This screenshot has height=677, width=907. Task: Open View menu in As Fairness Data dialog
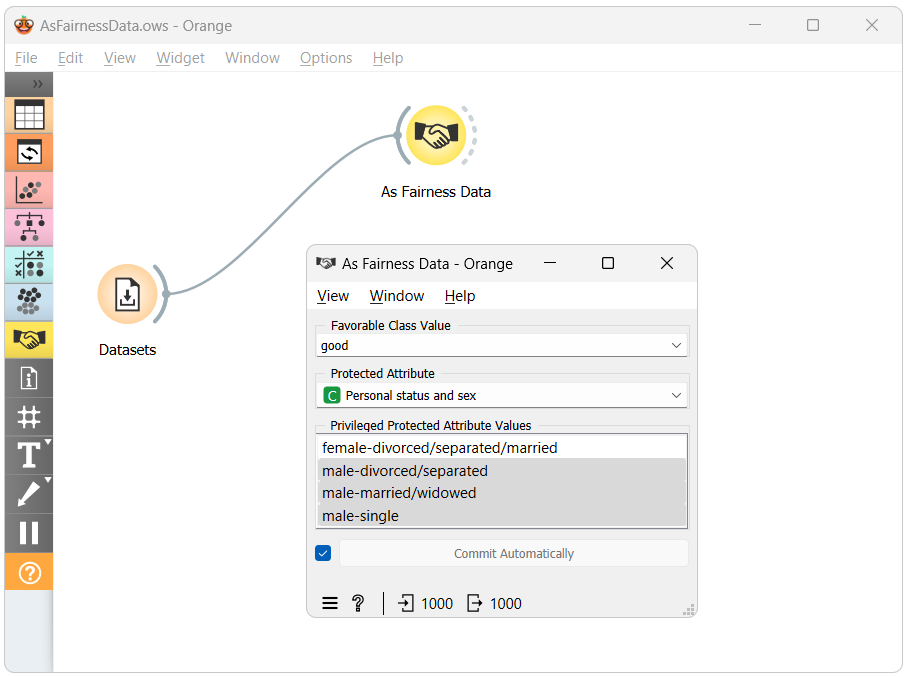pos(333,296)
